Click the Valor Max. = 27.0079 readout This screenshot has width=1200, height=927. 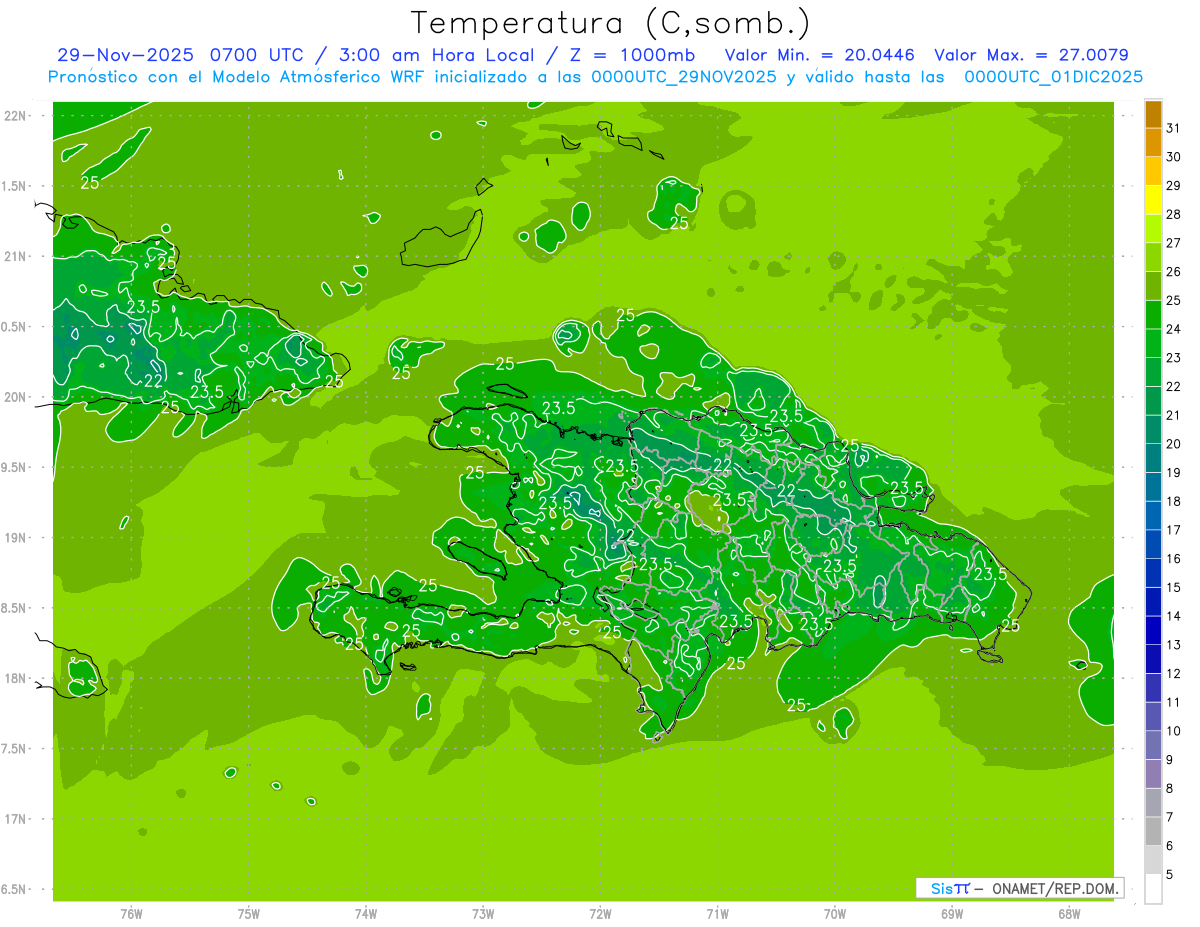coord(1031,55)
